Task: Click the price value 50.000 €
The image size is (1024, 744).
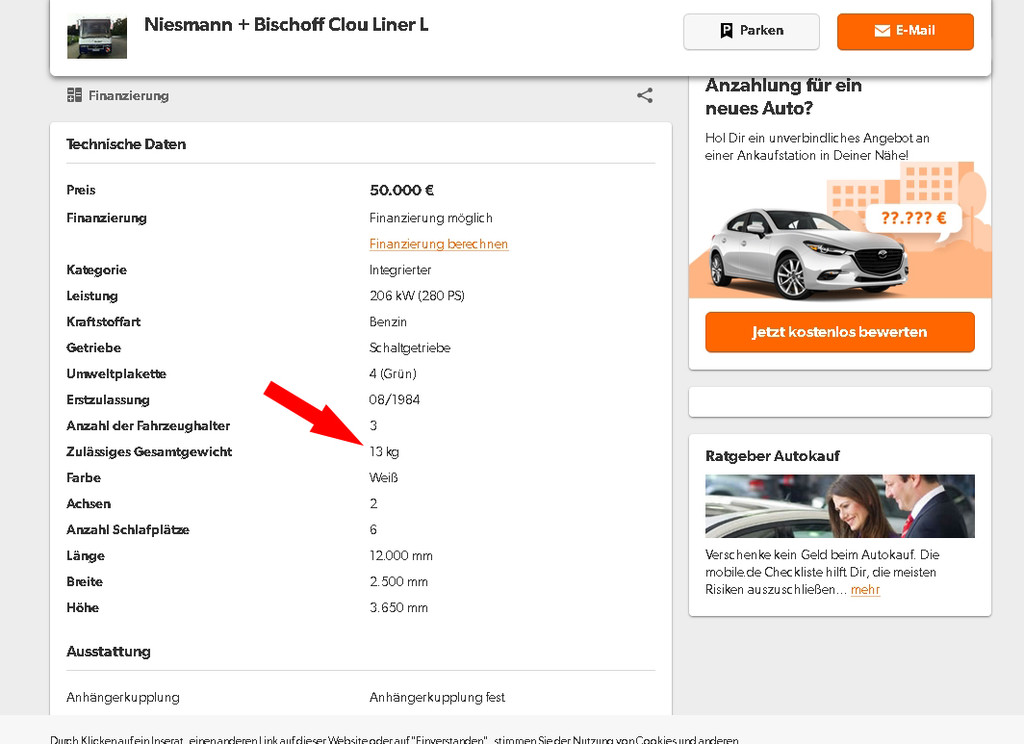Action: click(x=402, y=190)
